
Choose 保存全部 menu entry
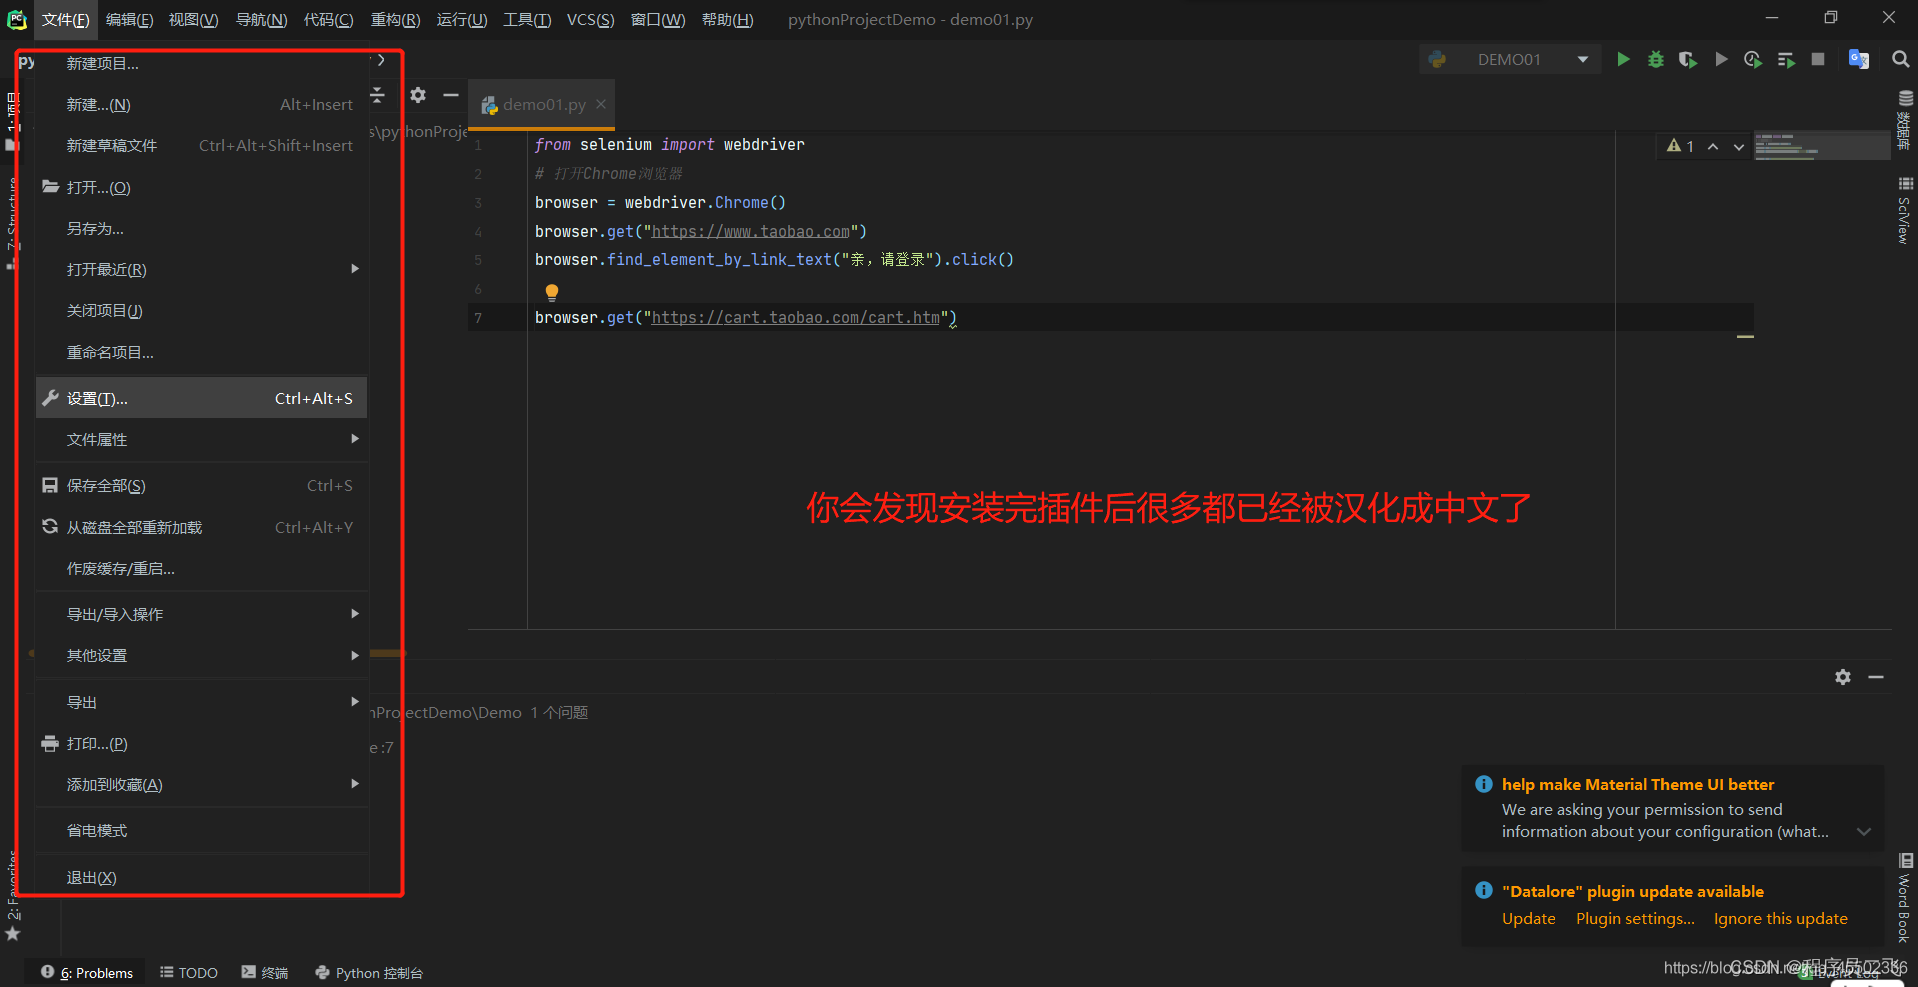coord(202,485)
